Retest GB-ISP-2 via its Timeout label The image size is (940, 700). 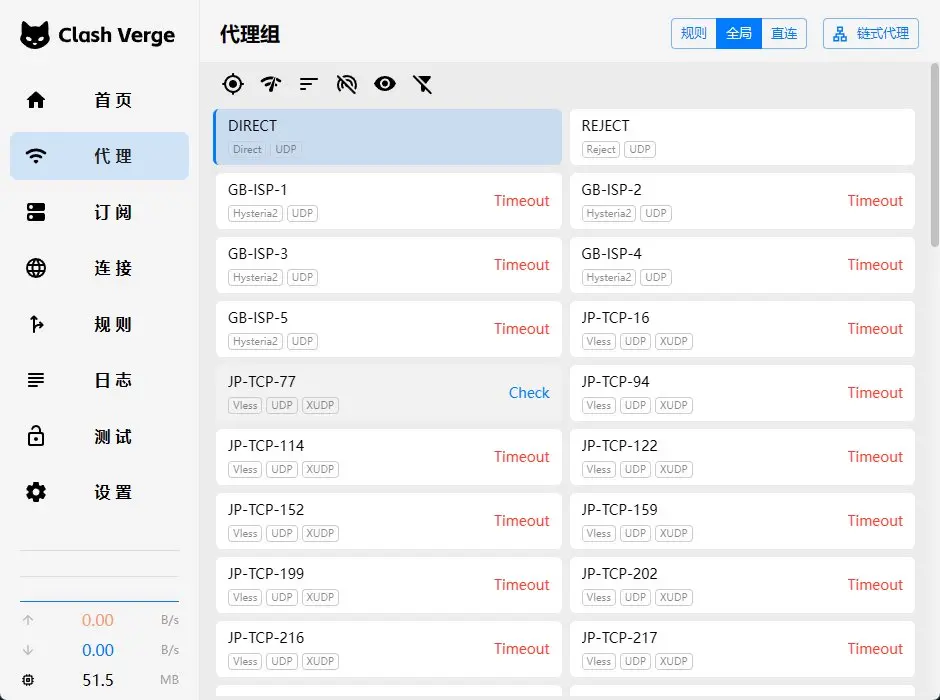pyautogui.click(x=875, y=201)
